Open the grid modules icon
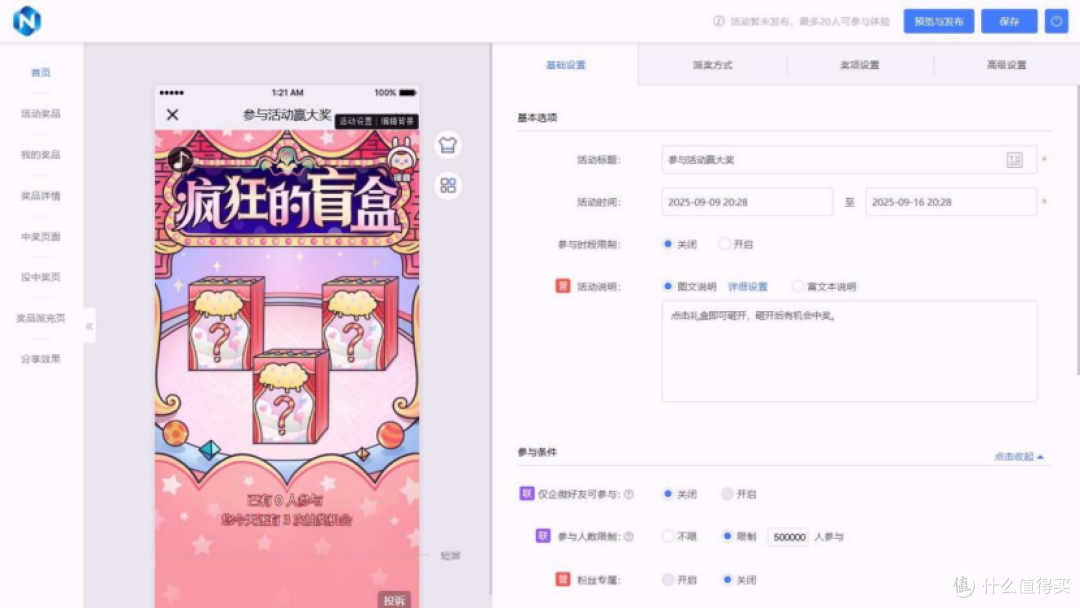 click(x=448, y=185)
